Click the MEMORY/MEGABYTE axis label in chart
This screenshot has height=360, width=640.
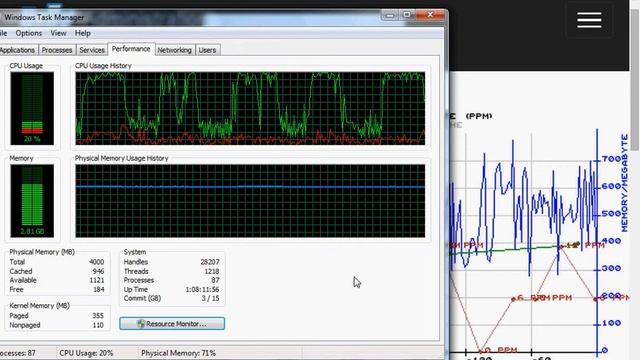click(625, 183)
